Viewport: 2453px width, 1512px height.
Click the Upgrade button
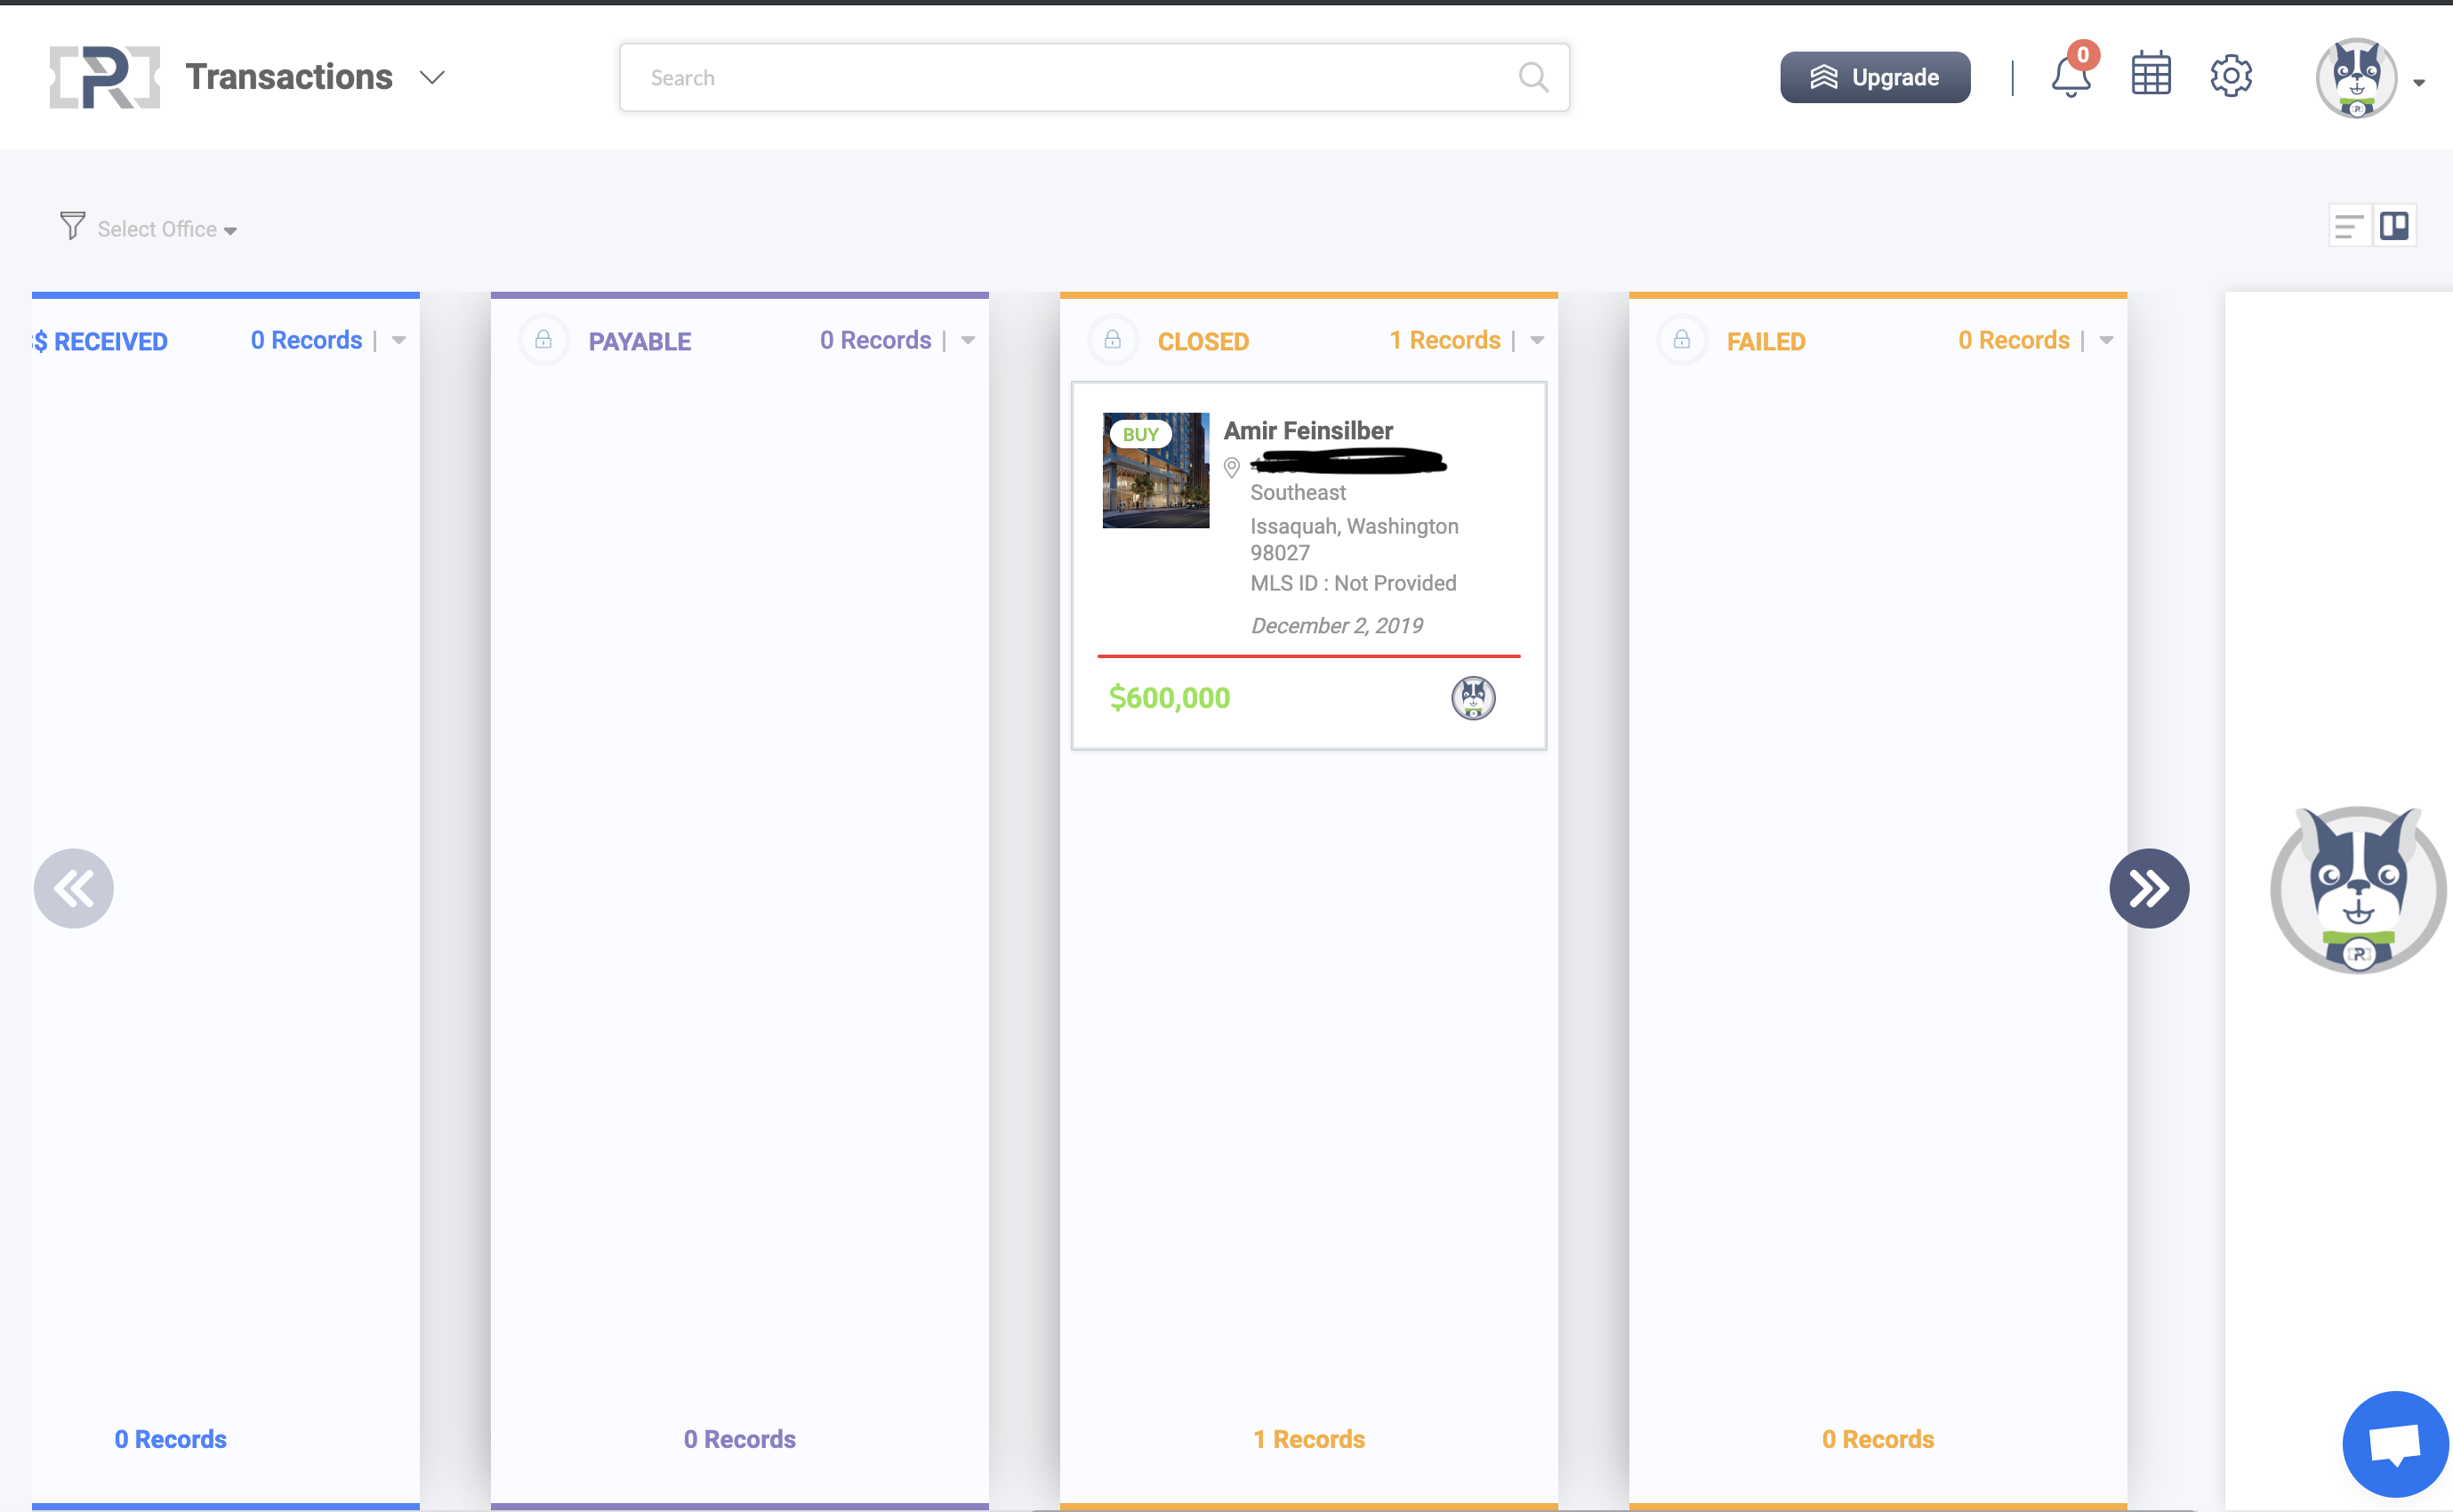[1874, 76]
